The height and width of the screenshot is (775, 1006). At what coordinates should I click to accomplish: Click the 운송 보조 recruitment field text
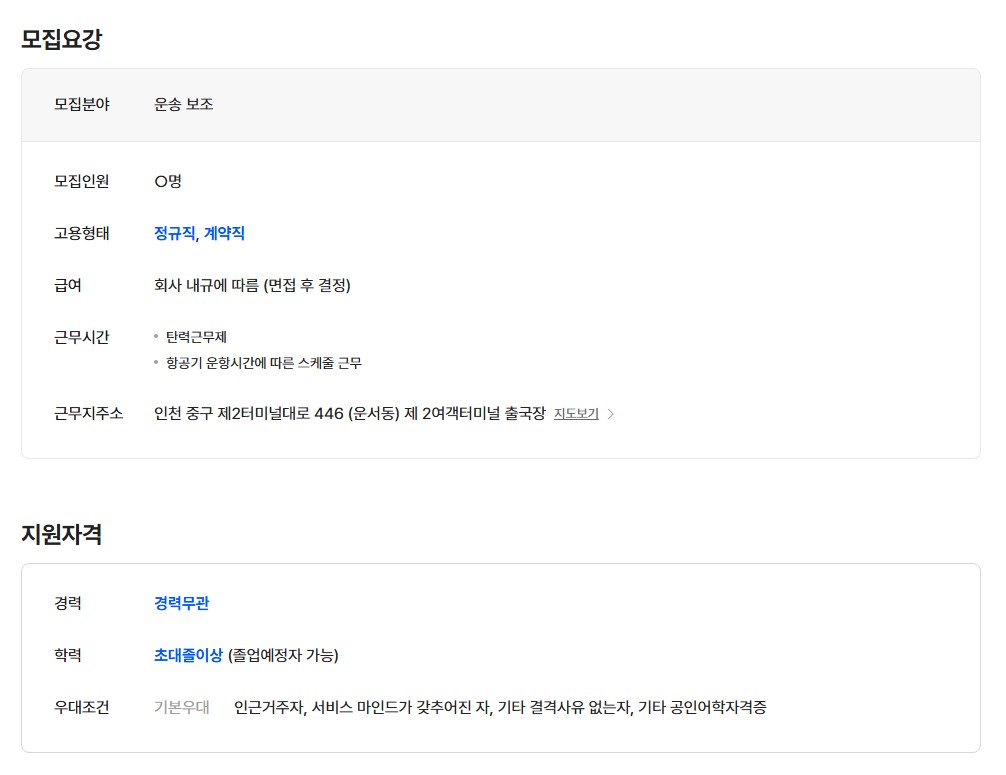(x=183, y=104)
